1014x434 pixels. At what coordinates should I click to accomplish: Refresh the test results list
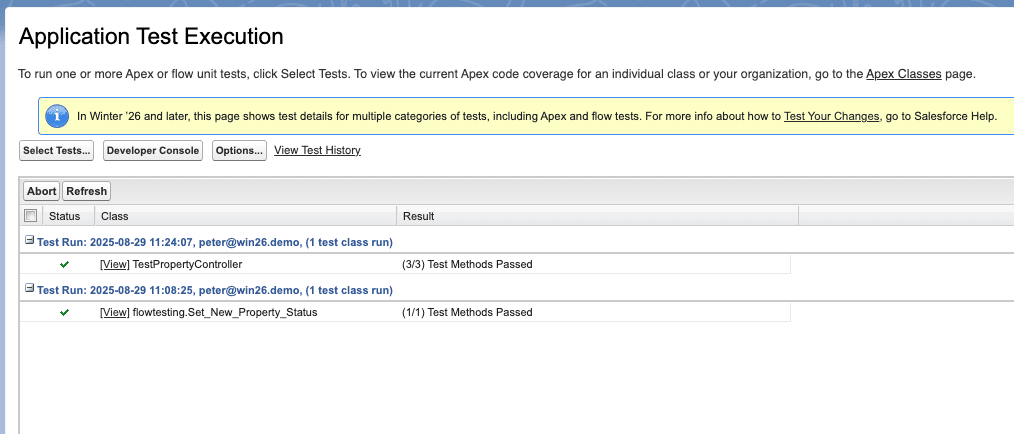[86, 191]
